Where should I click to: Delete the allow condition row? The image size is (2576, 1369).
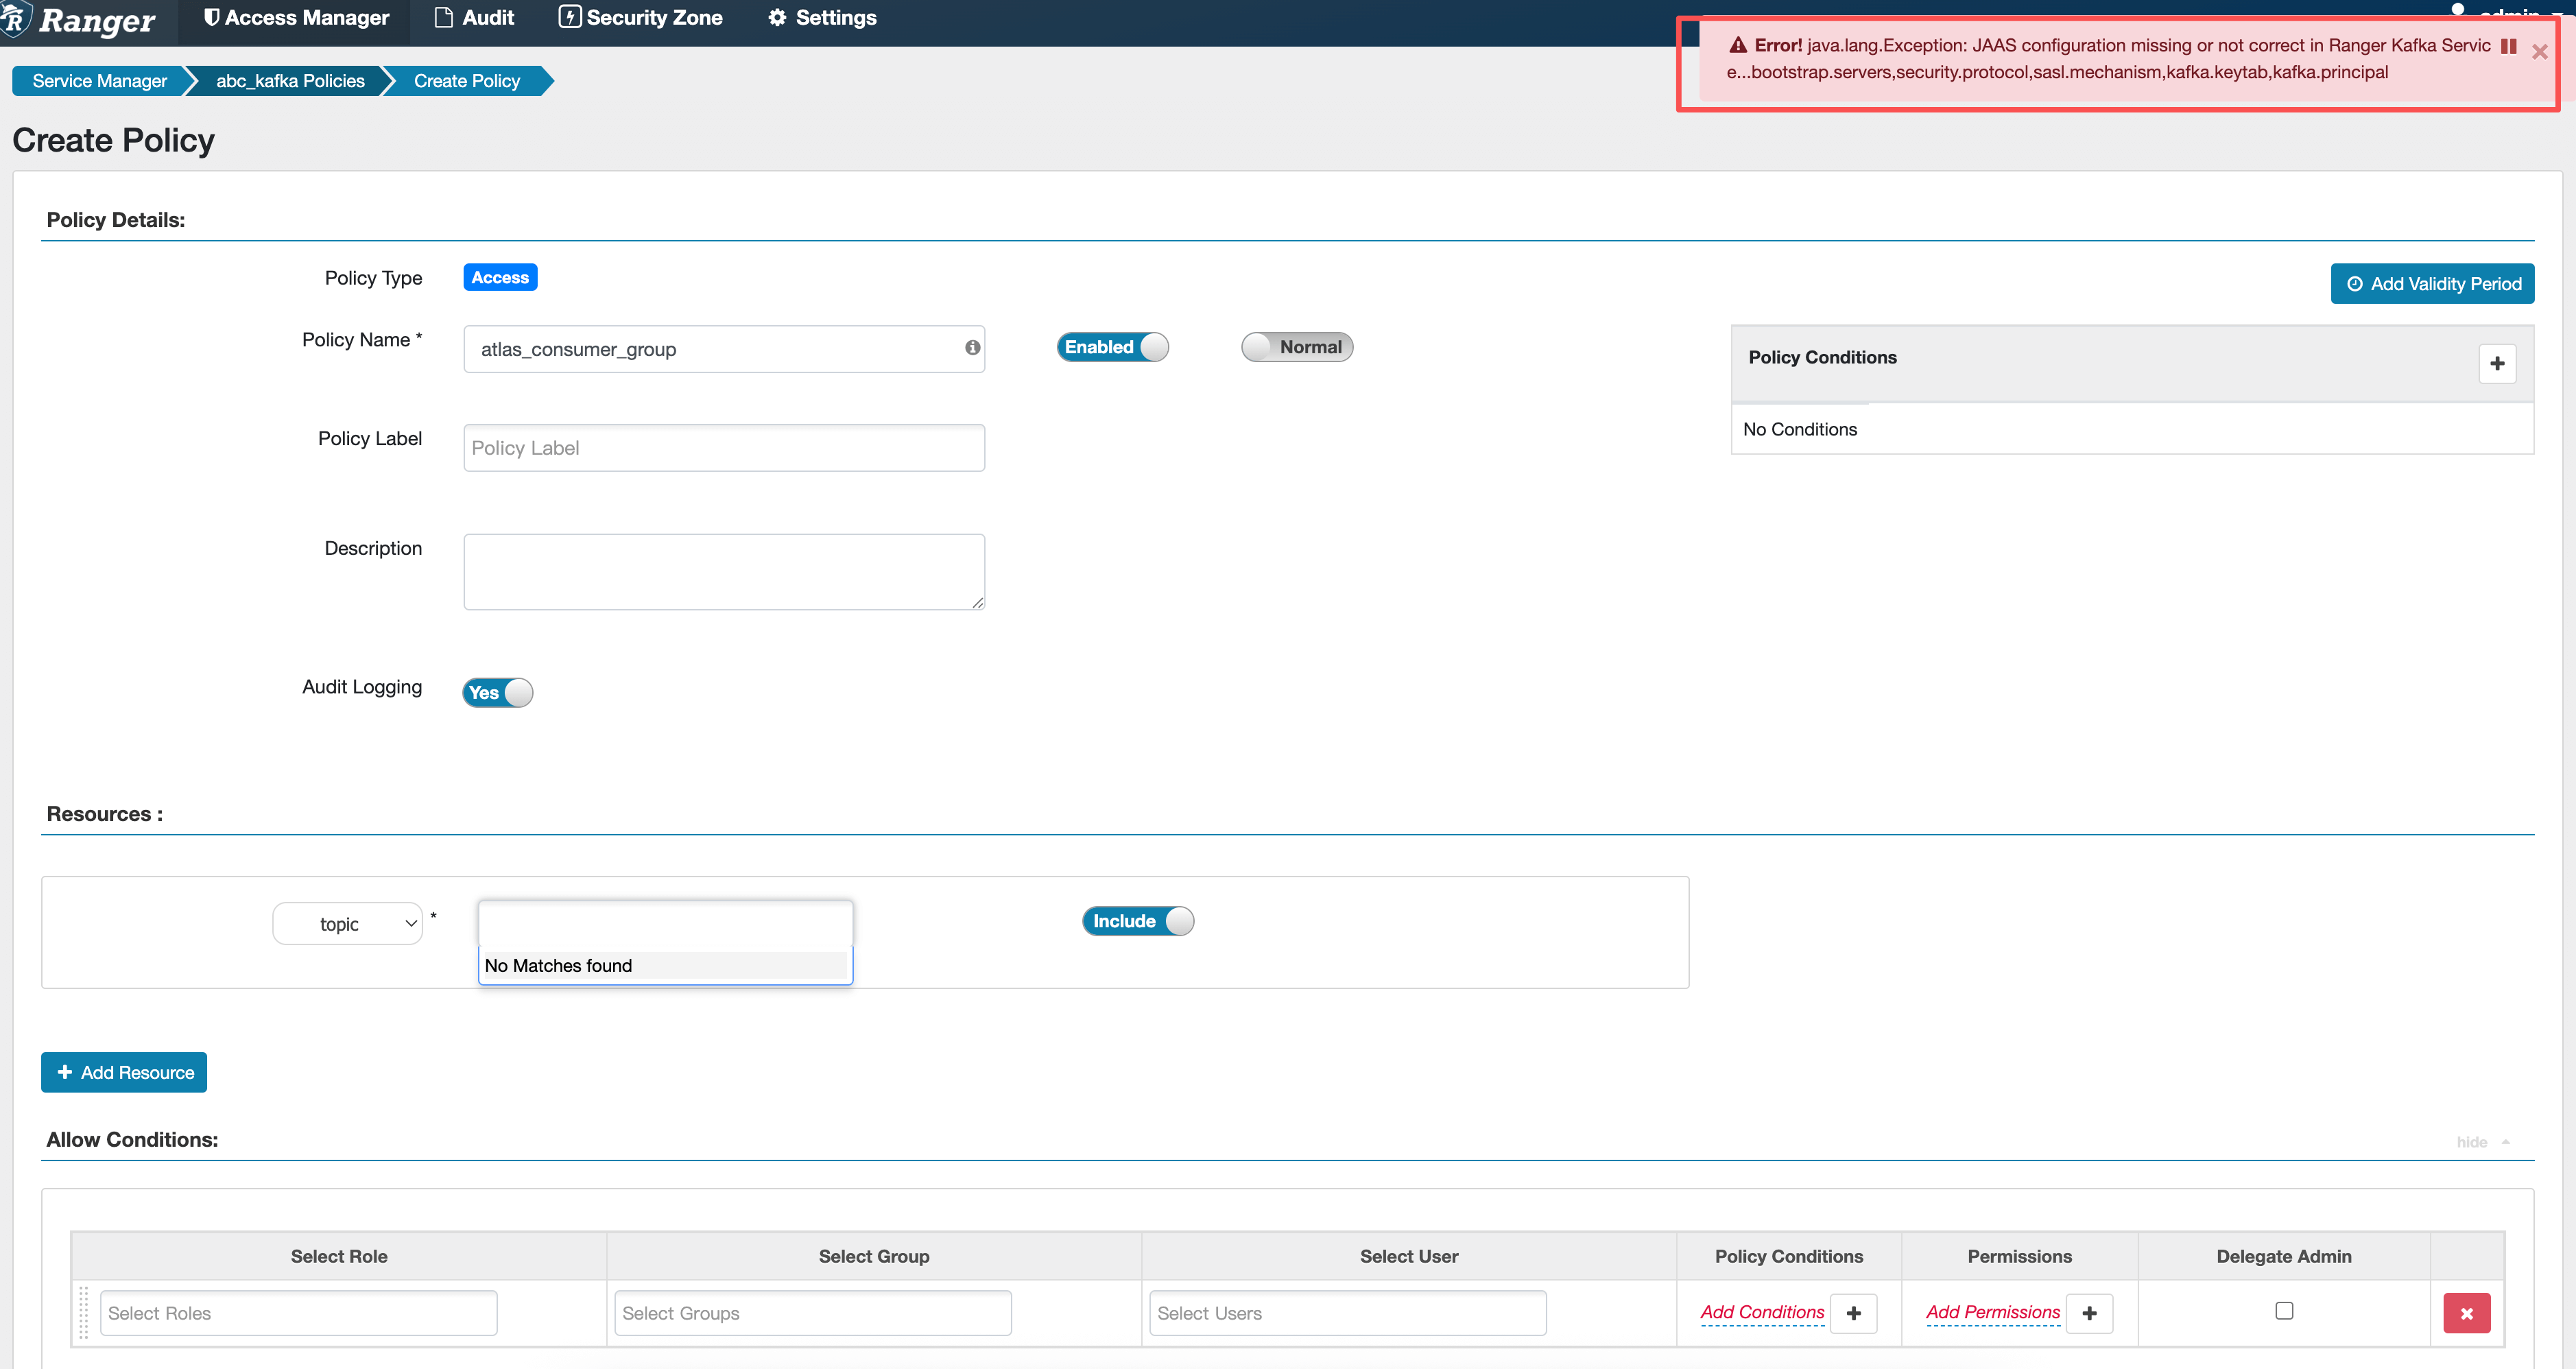[x=2466, y=1313]
